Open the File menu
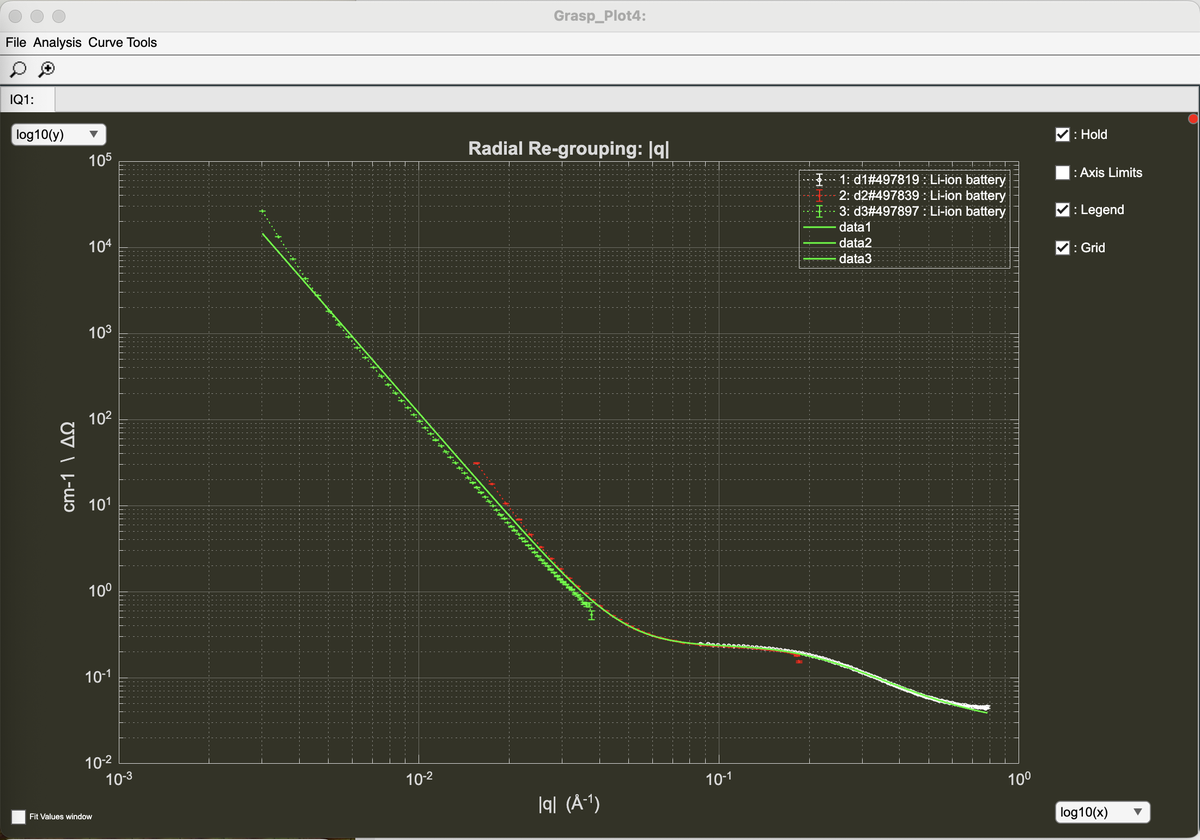 pyautogui.click(x=16, y=43)
